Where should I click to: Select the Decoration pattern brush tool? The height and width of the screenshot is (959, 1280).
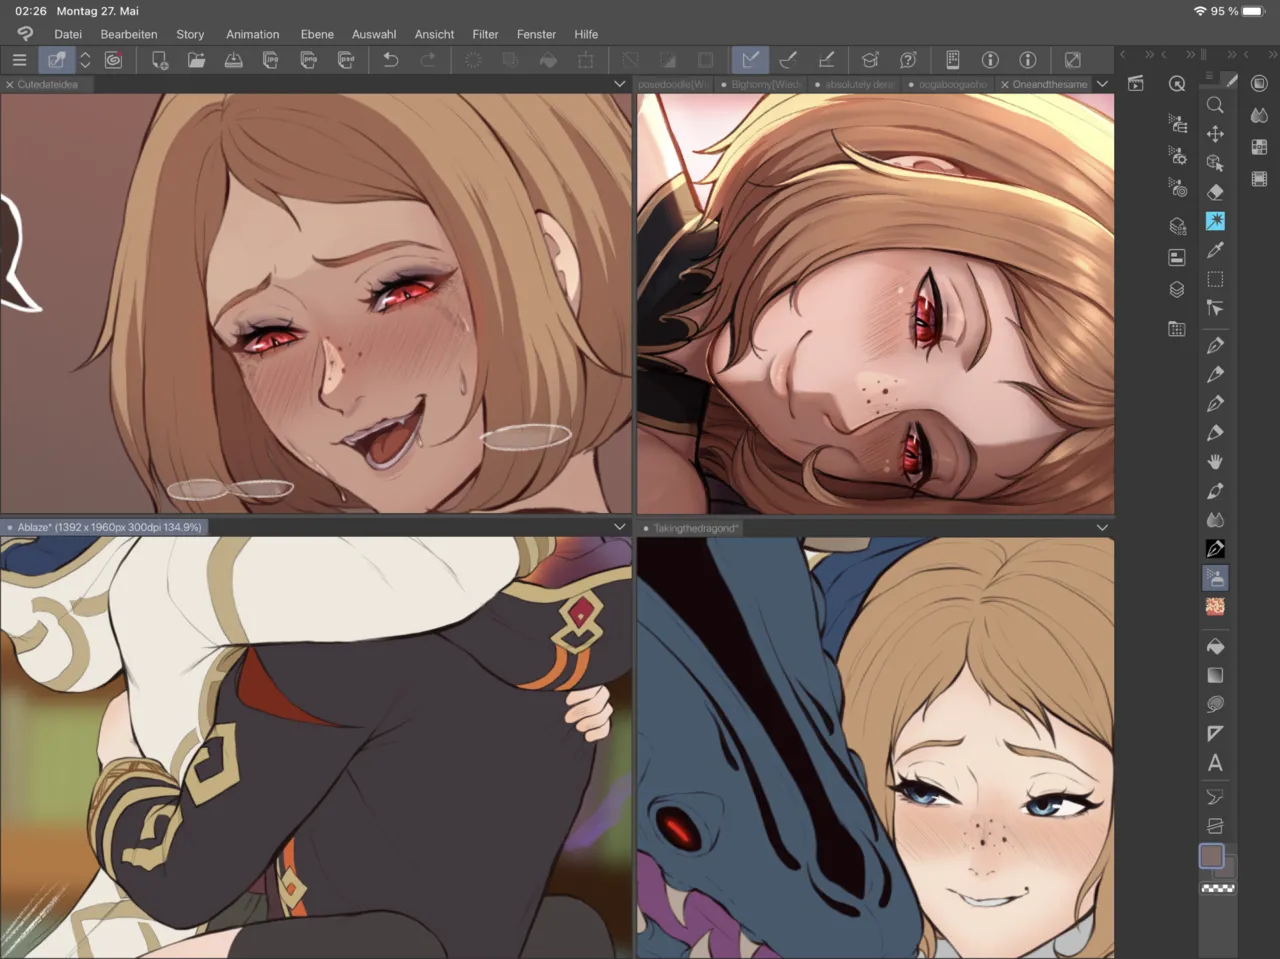[1215, 607]
